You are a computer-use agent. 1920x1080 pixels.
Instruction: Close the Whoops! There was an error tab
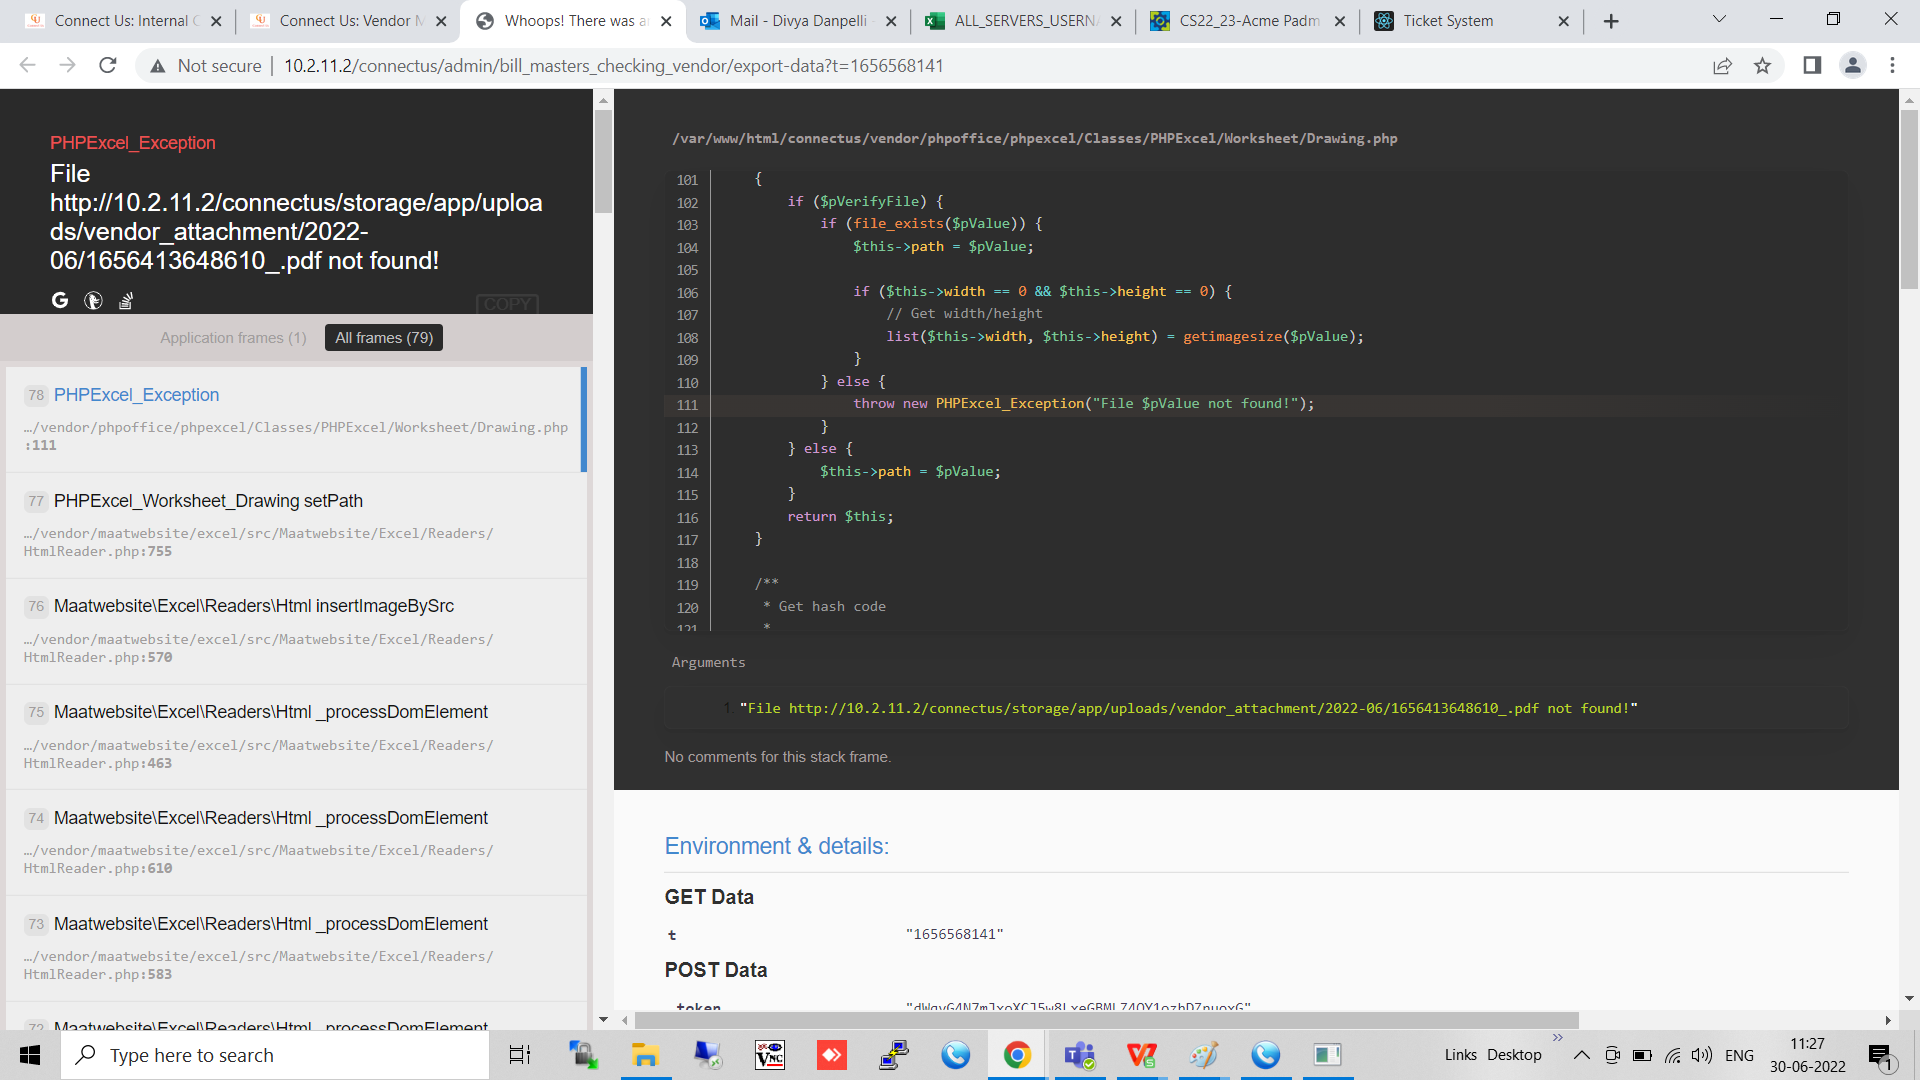tap(666, 21)
